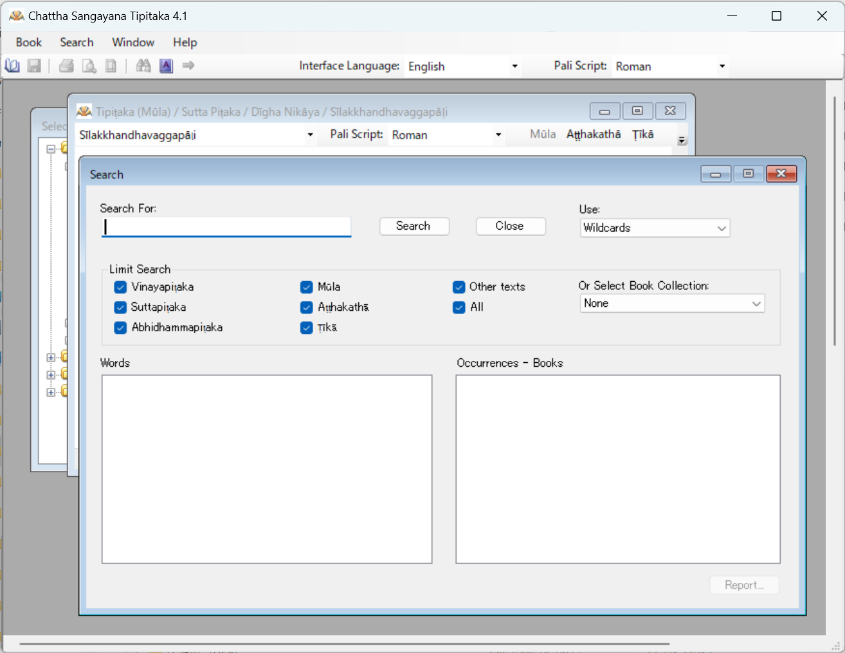This screenshot has height=653, width=845.
Task: Minimize the Search dialog window
Action: click(x=716, y=174)
